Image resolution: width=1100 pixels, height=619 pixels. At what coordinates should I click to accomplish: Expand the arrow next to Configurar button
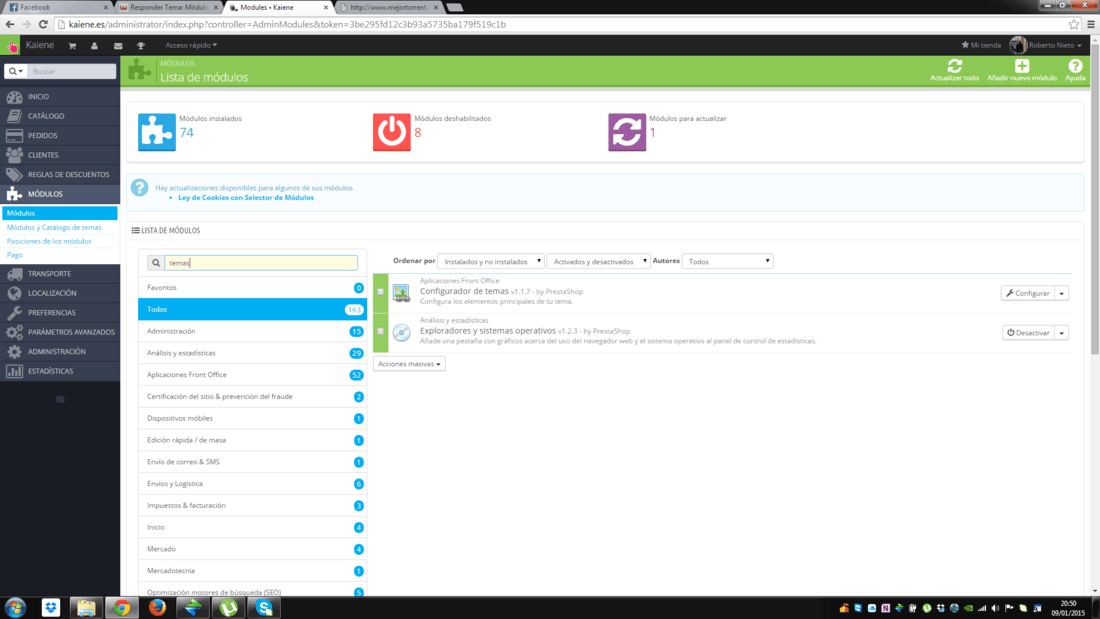1061,293
